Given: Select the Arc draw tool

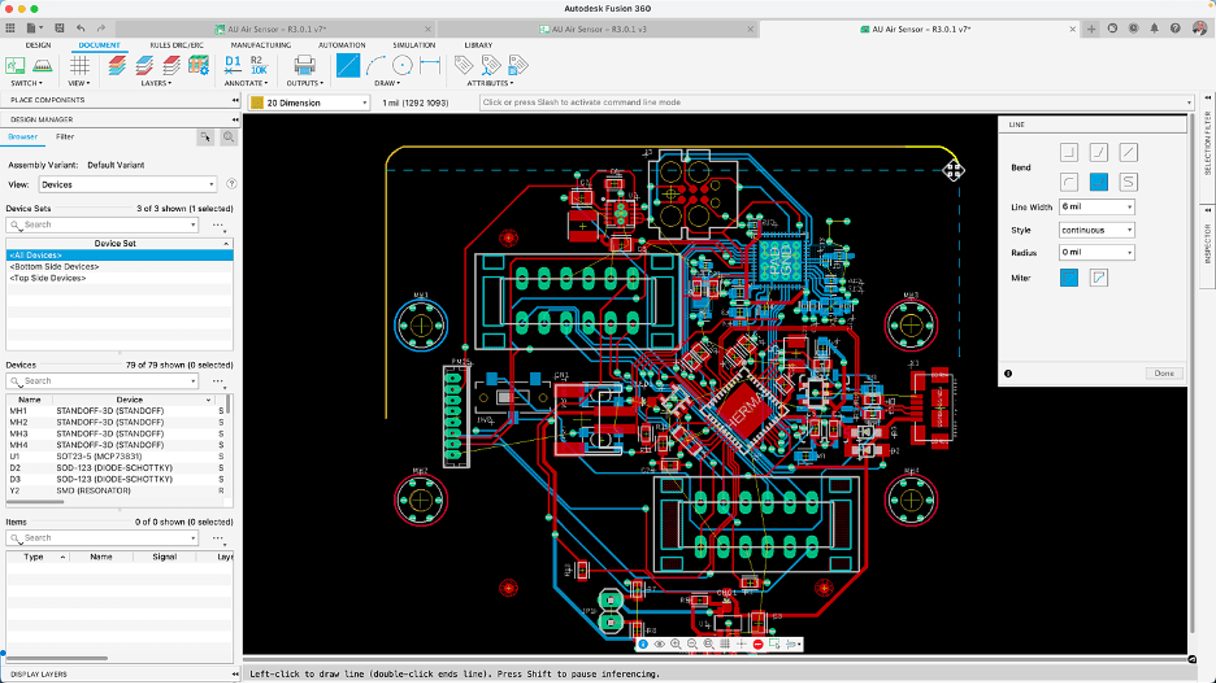Looking at the screenshot, I should 376,66.
